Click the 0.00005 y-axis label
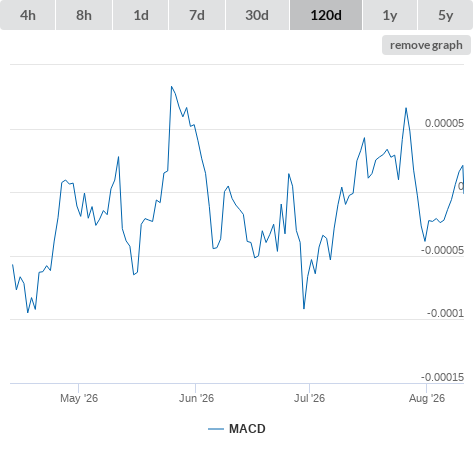This screenshot has width=474, height=455. [444, 123]
